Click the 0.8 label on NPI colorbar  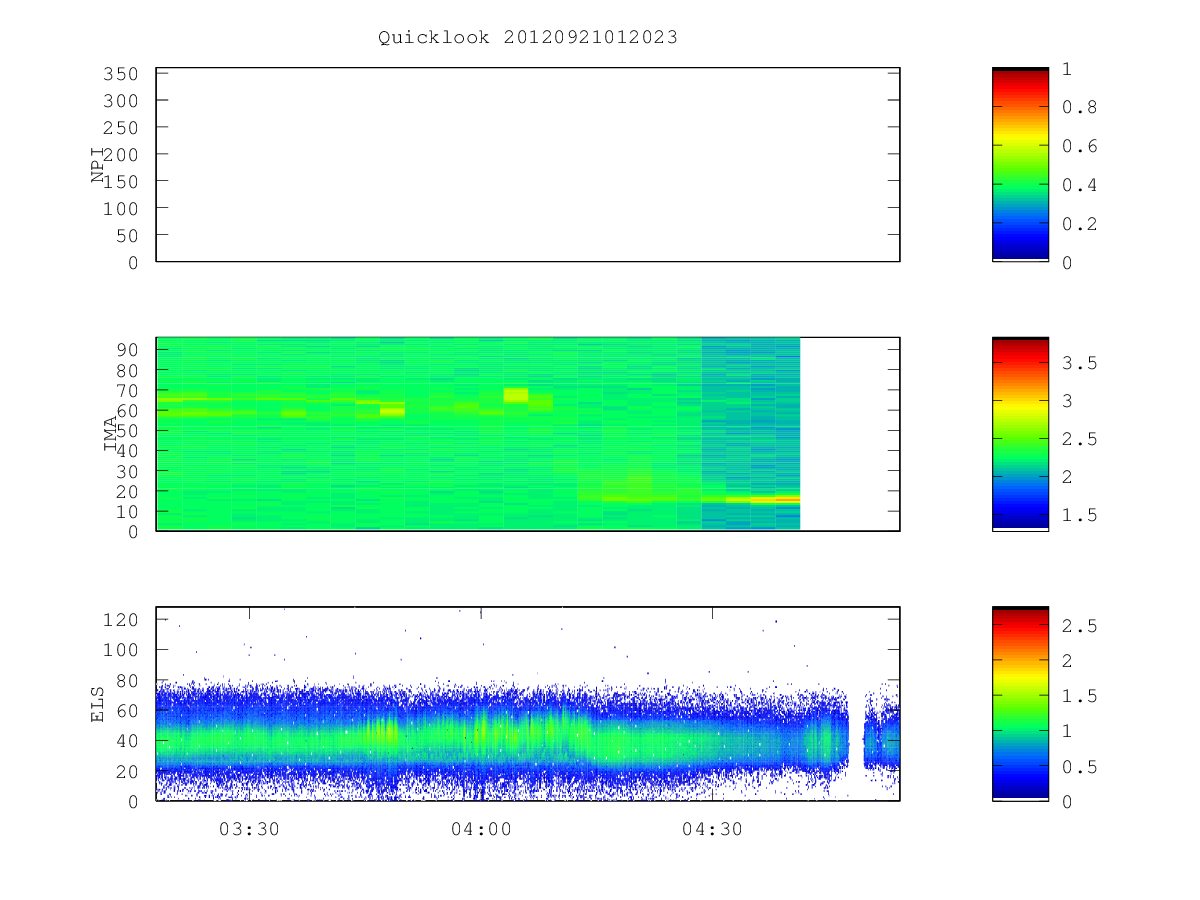coord(1078,107)
